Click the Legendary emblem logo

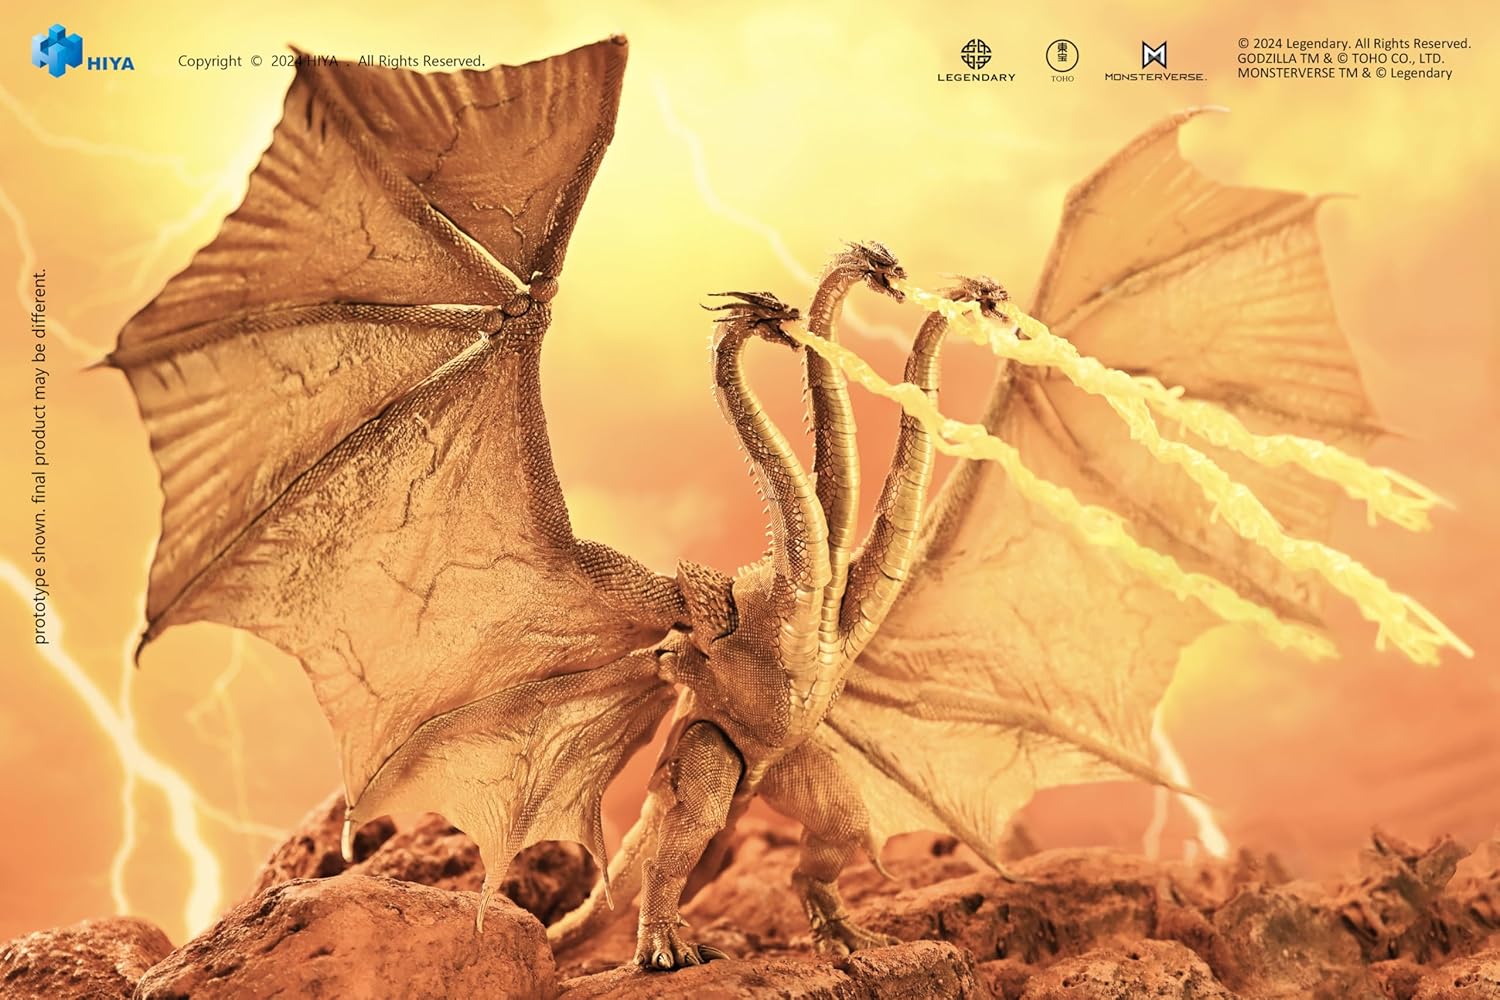pos(976,53)
